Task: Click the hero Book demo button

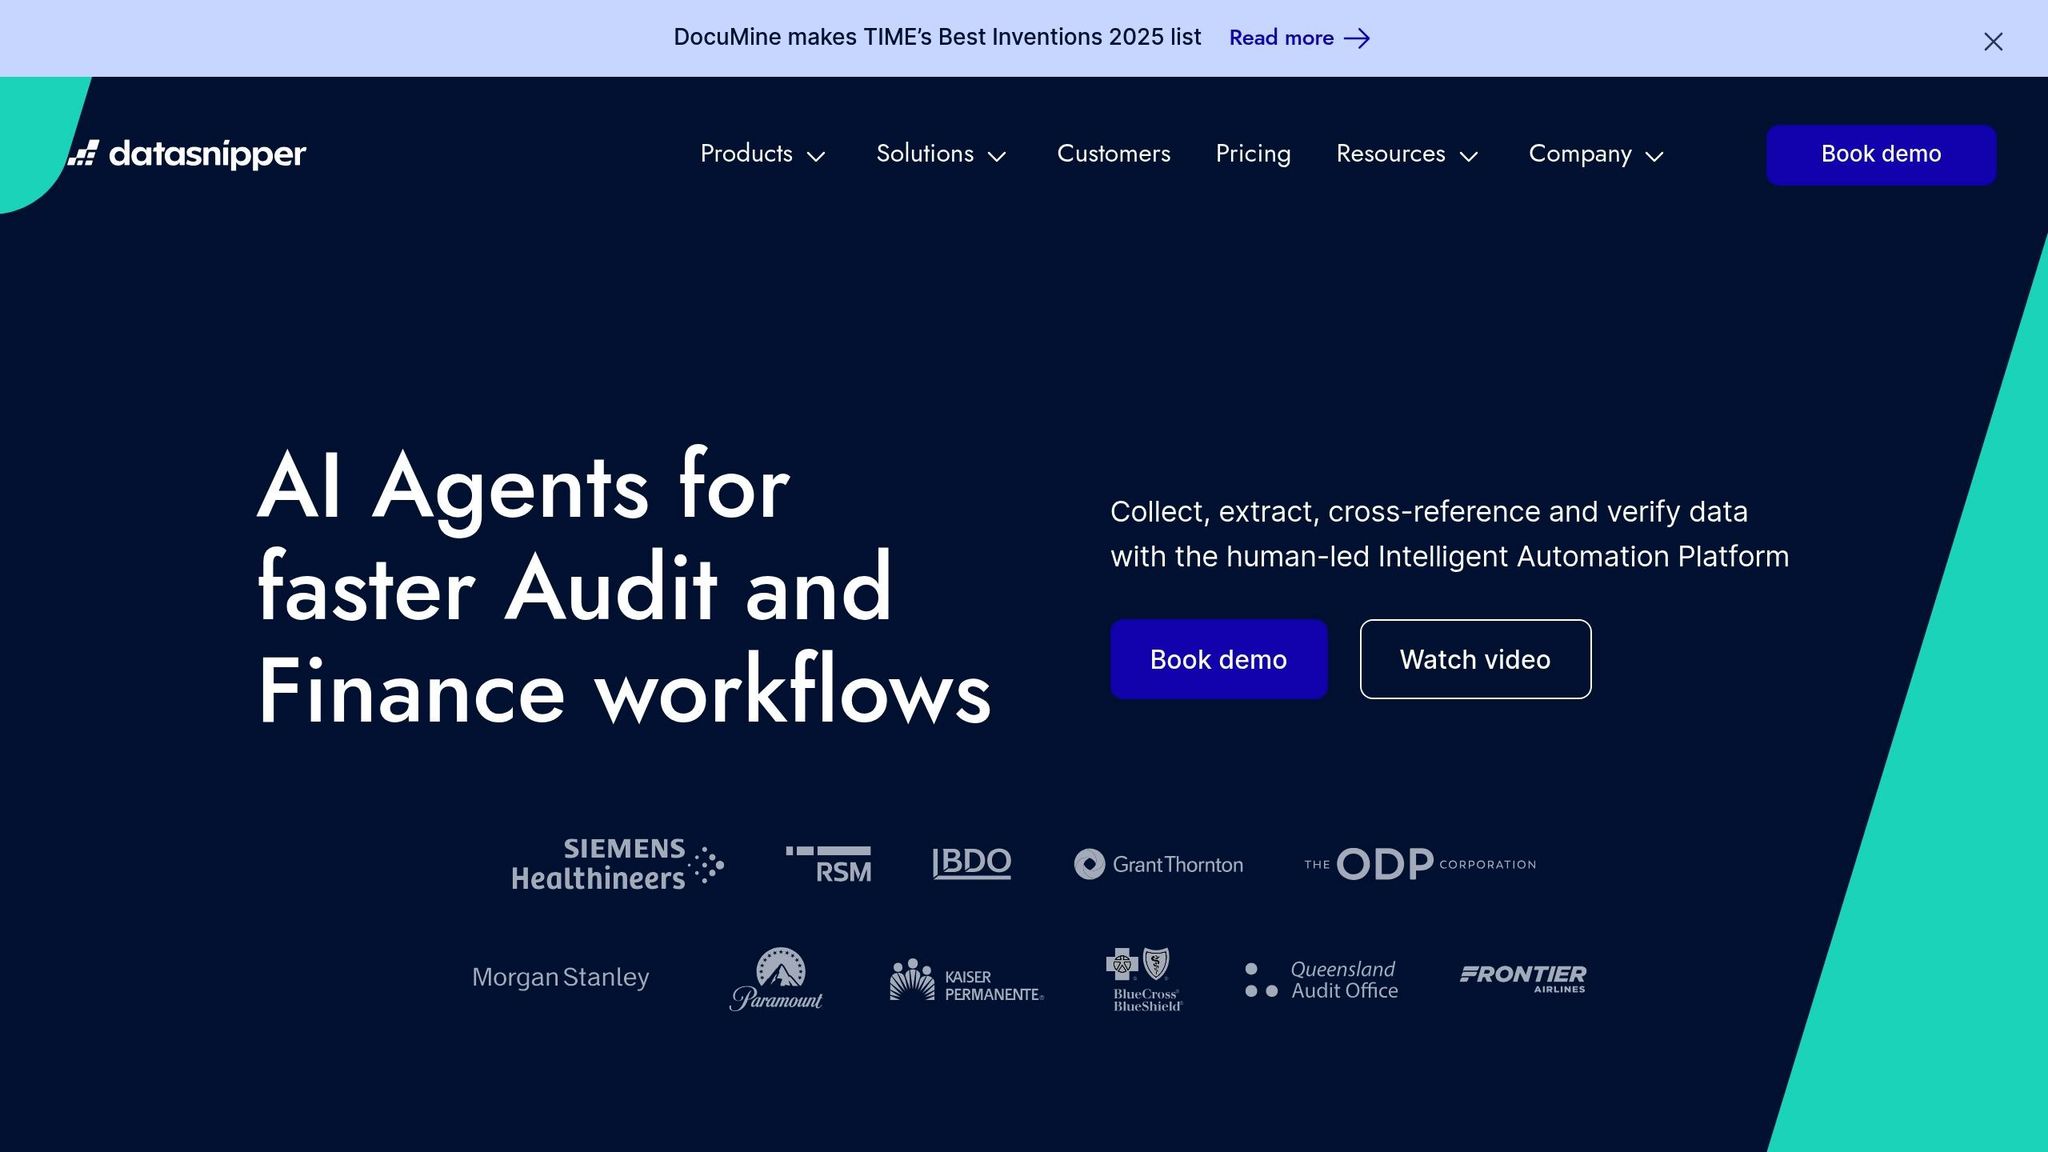Action: 1218,659
